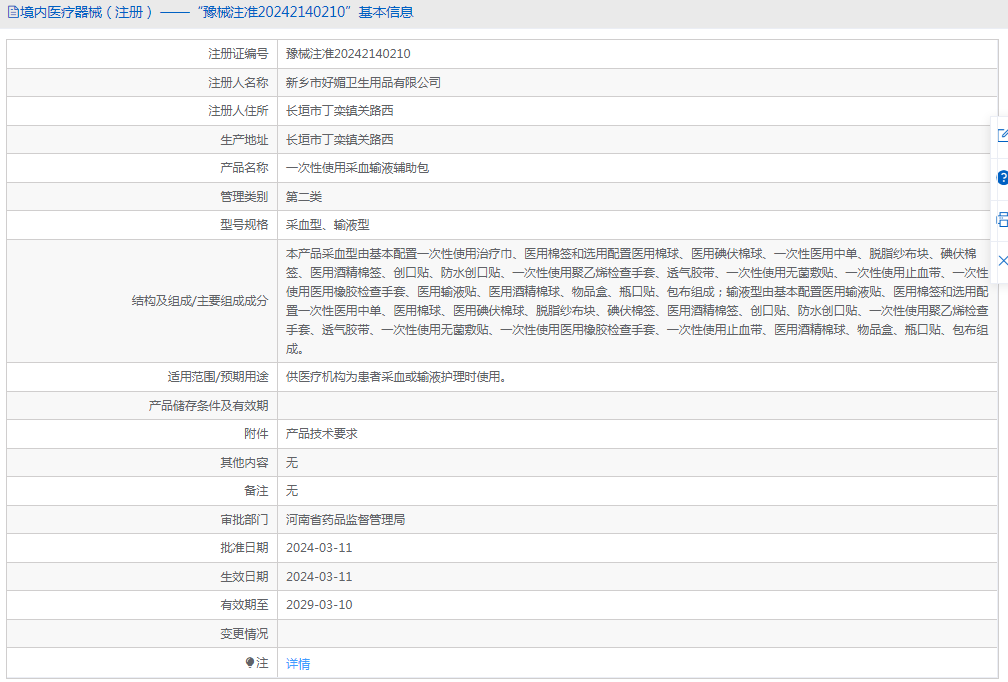Click the 无 value in 备注 row
Image resolution: width=1008 pixels, height=682 pixels.
point(292,491)
